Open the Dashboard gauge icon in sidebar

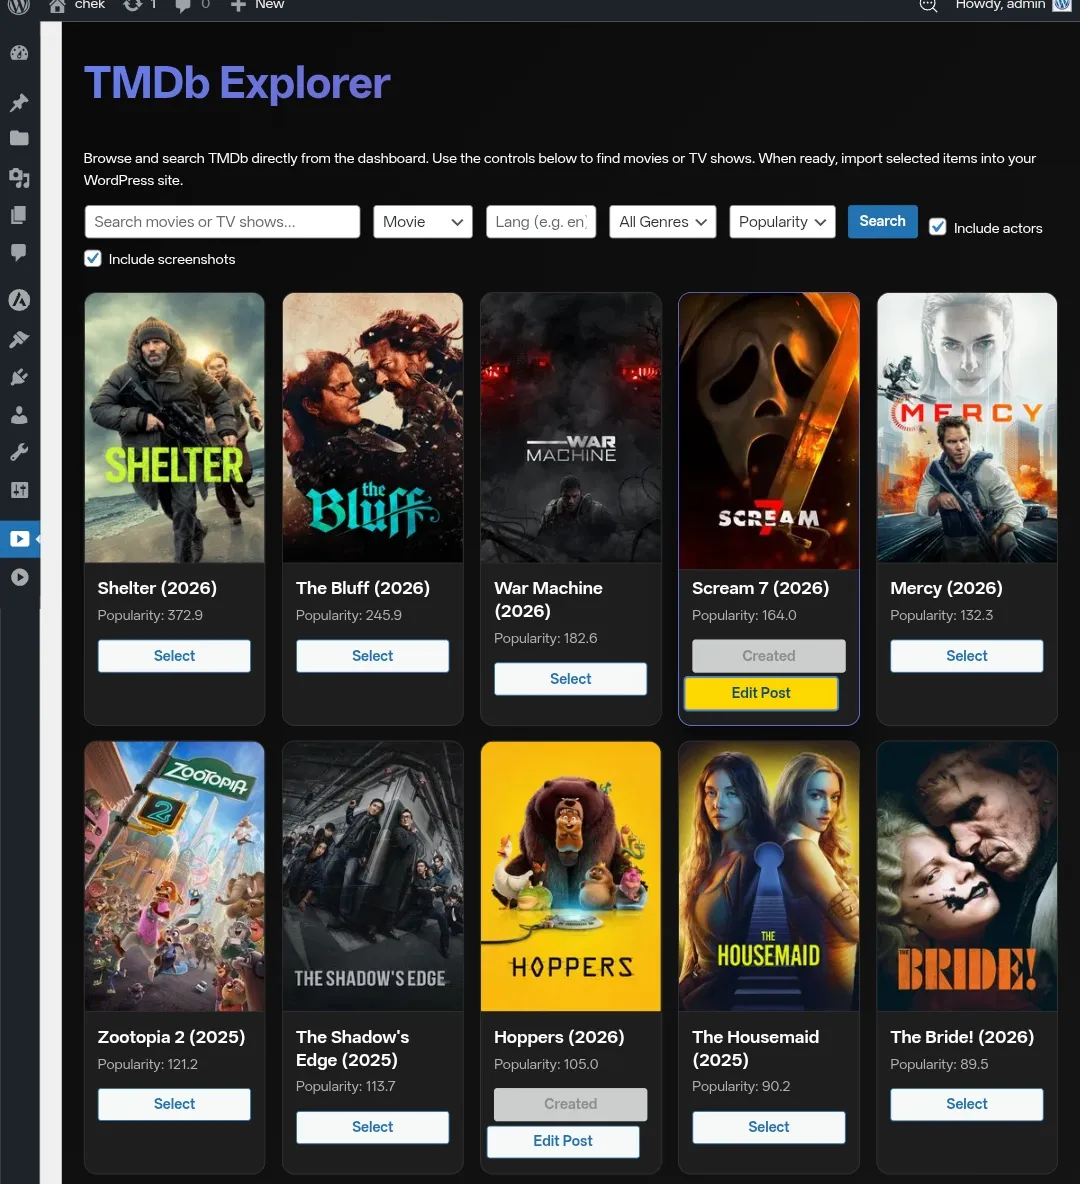click(x=20, y=52)
